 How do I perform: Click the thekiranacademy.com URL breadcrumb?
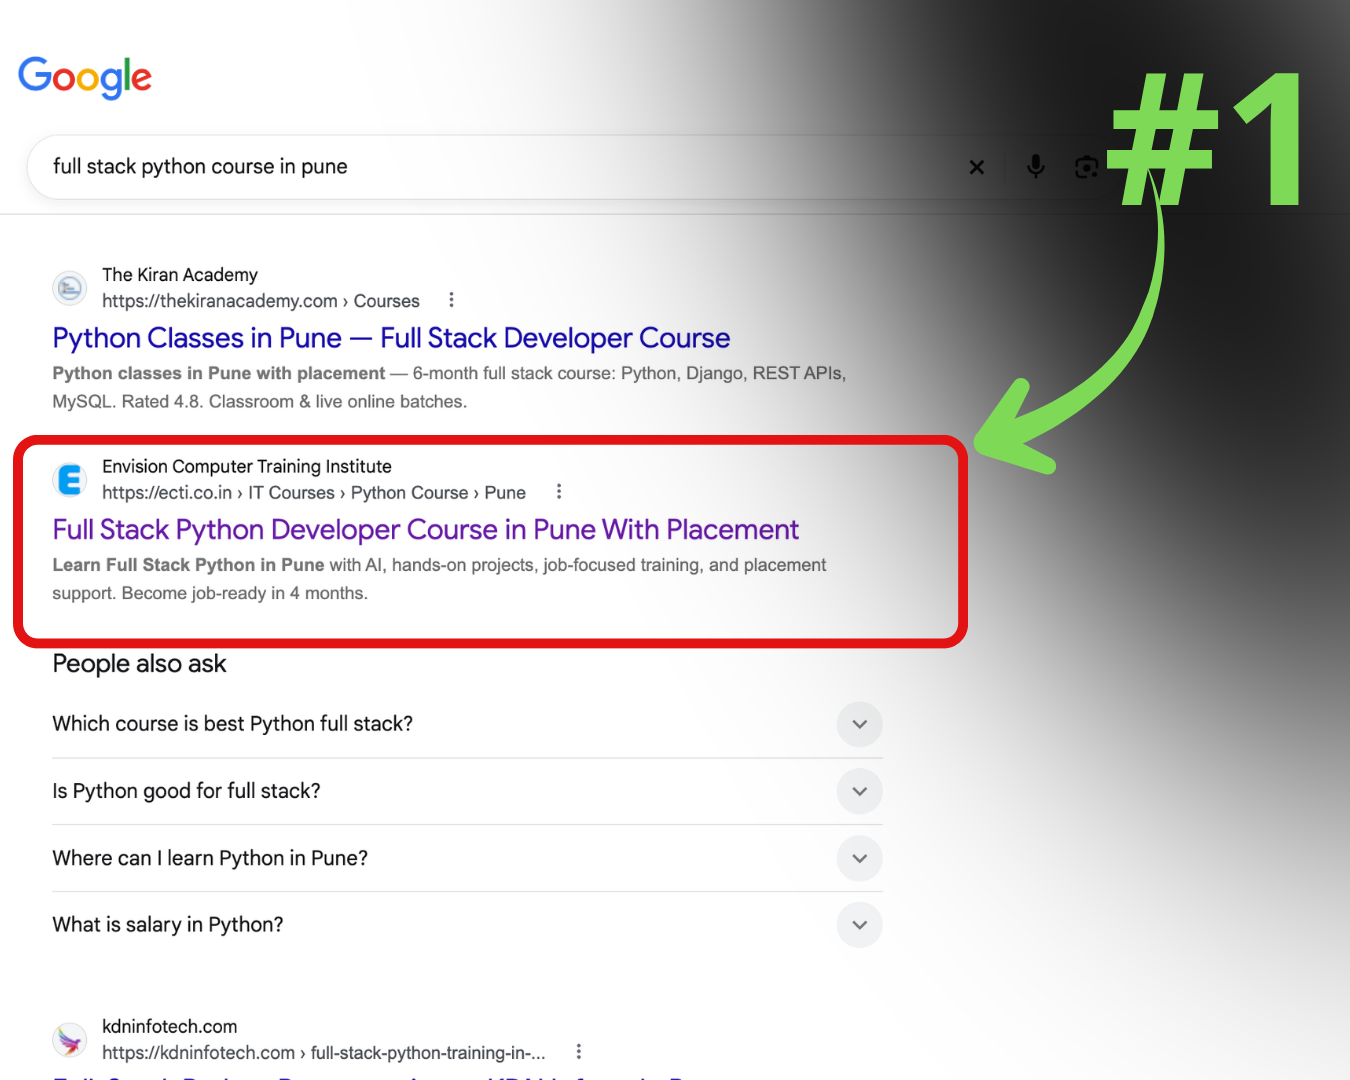point(261,301)
